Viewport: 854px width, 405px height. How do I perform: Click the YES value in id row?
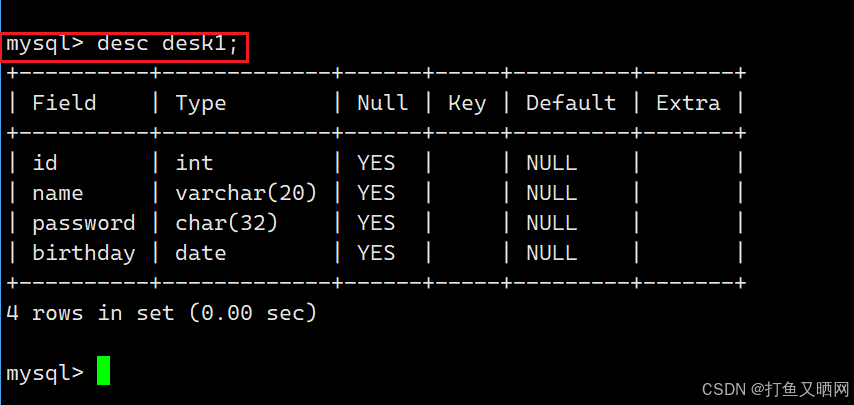pyautogui.click(x=376, y=163)
